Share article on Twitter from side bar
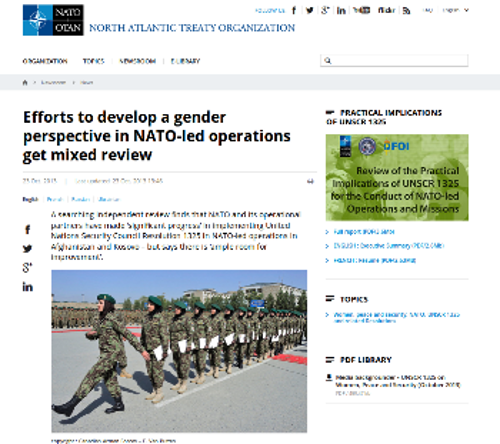This screenshot has width=500, height=444. pos(27,249)
